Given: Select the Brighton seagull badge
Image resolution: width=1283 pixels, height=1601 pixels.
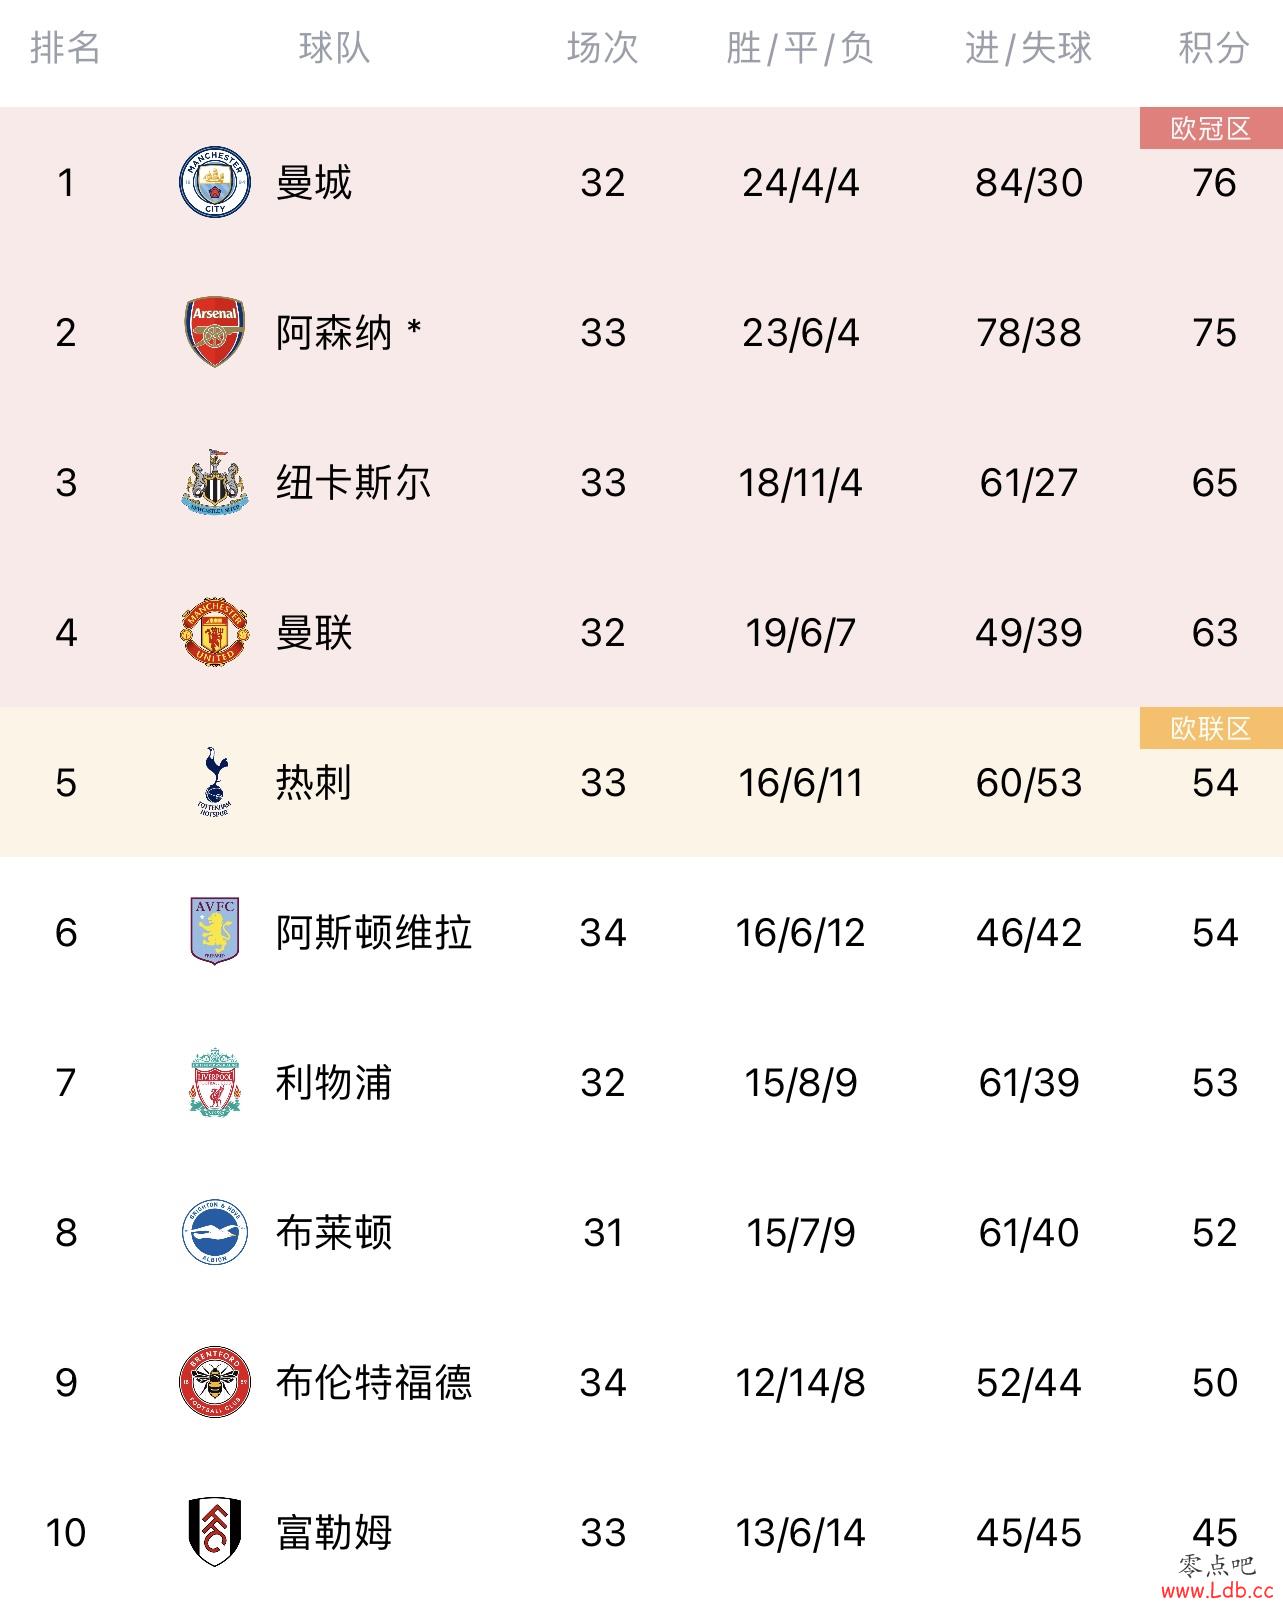Looking at the screenshot, I should coord(215,1232).
